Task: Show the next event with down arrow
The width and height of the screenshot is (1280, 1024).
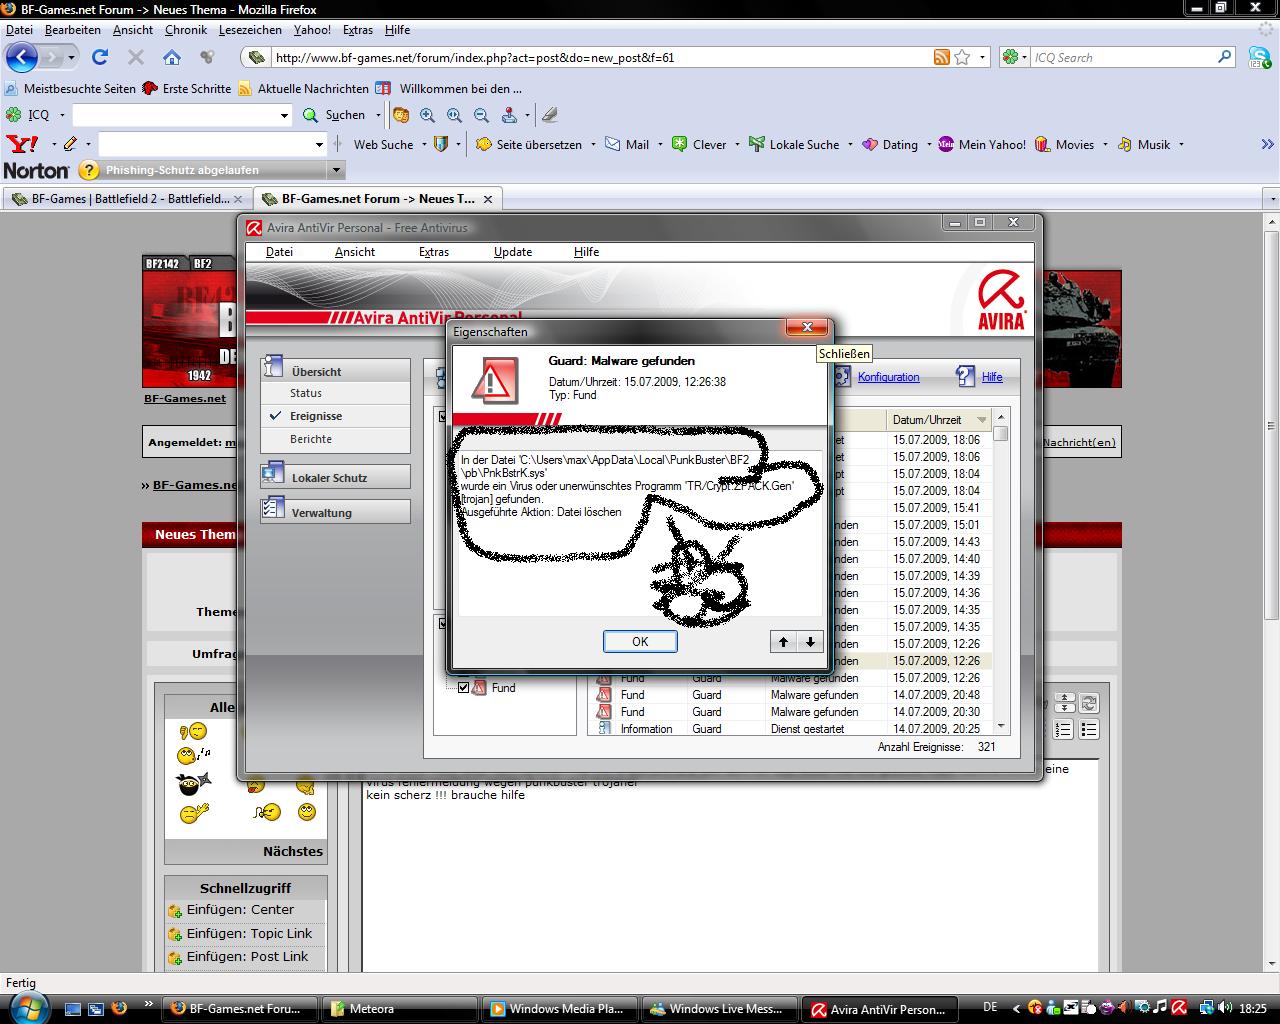Action: tap(810, 642)
